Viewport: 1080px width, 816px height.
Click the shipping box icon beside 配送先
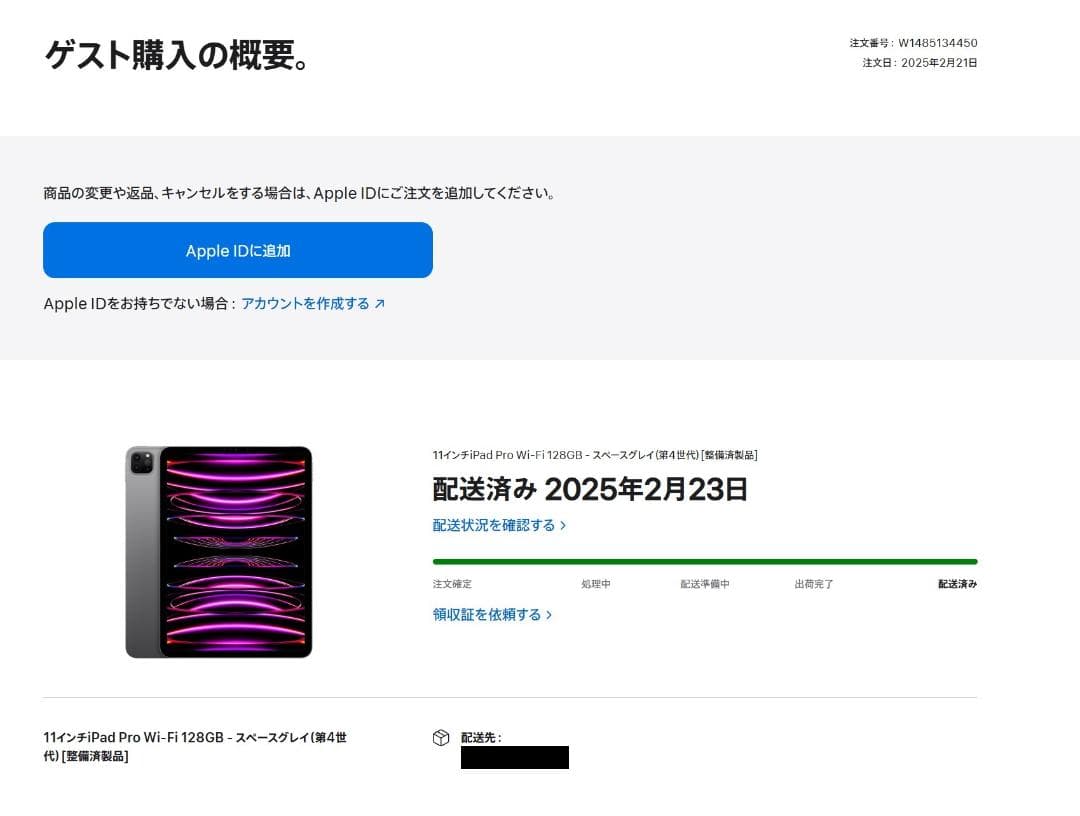(x=440, y=737)
